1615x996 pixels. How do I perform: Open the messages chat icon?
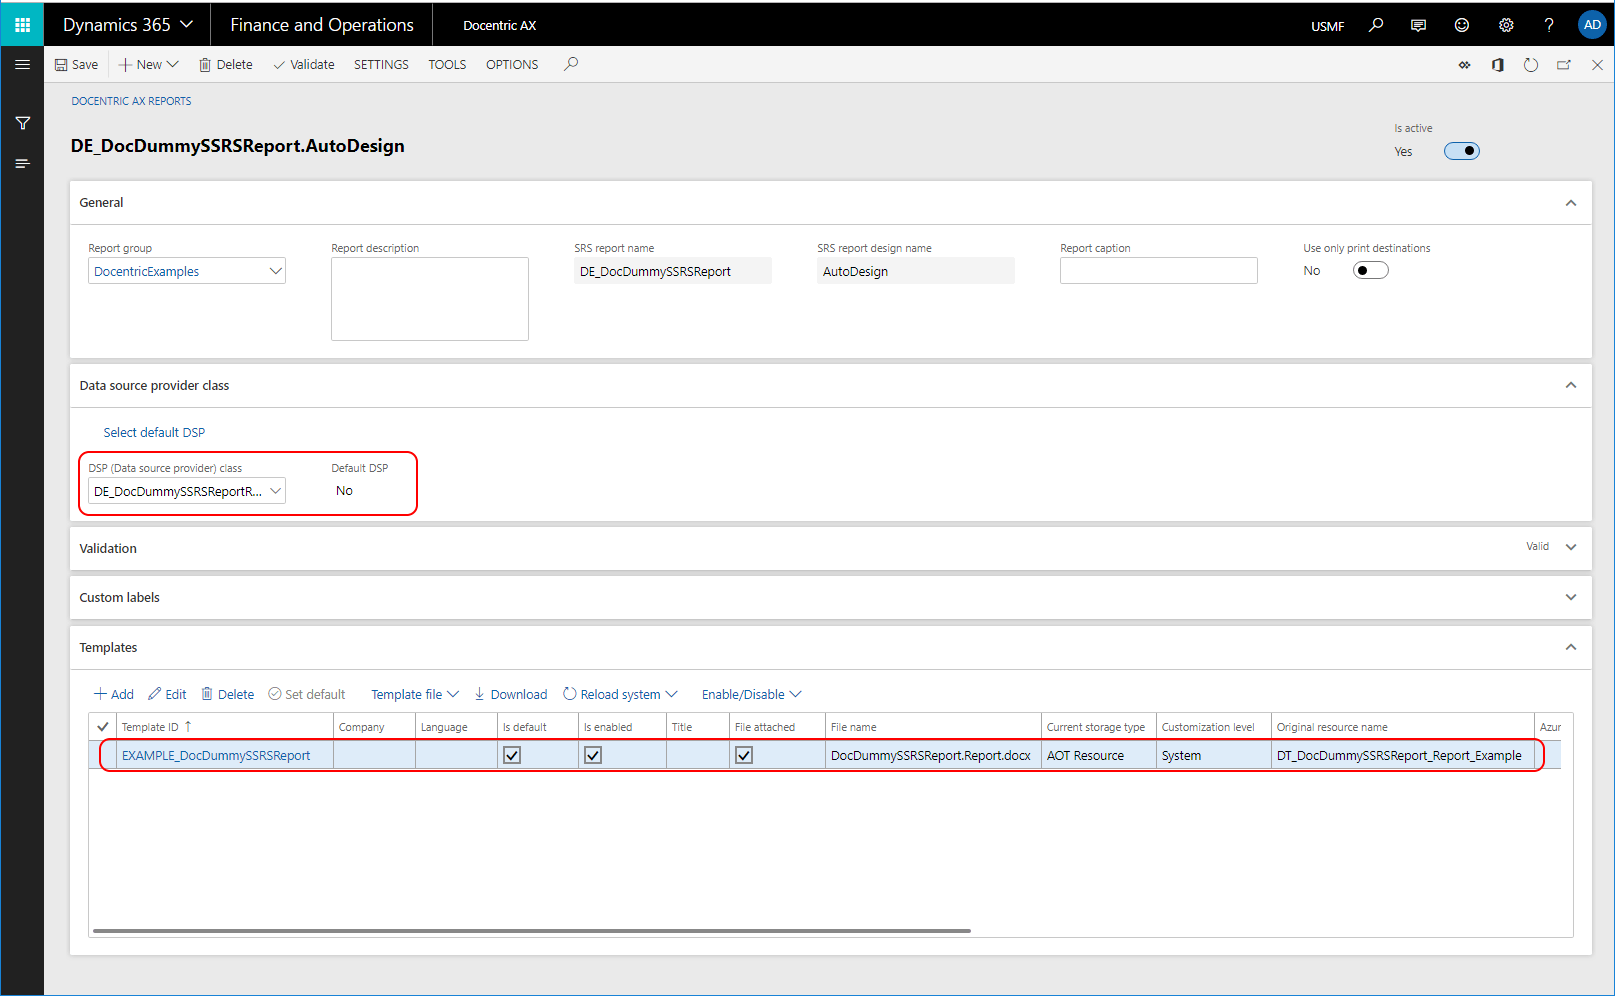1418,25
